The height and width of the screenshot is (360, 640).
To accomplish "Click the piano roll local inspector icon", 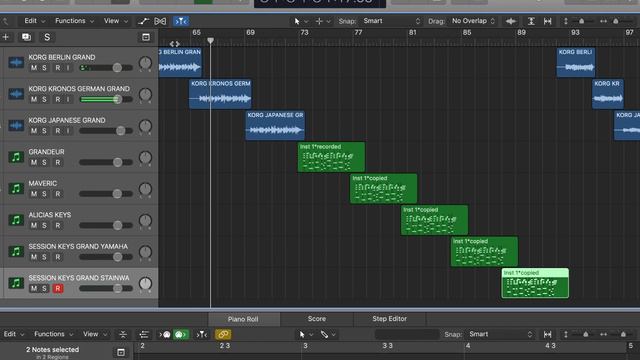I will pyautogui.click(x=121, y=352).
